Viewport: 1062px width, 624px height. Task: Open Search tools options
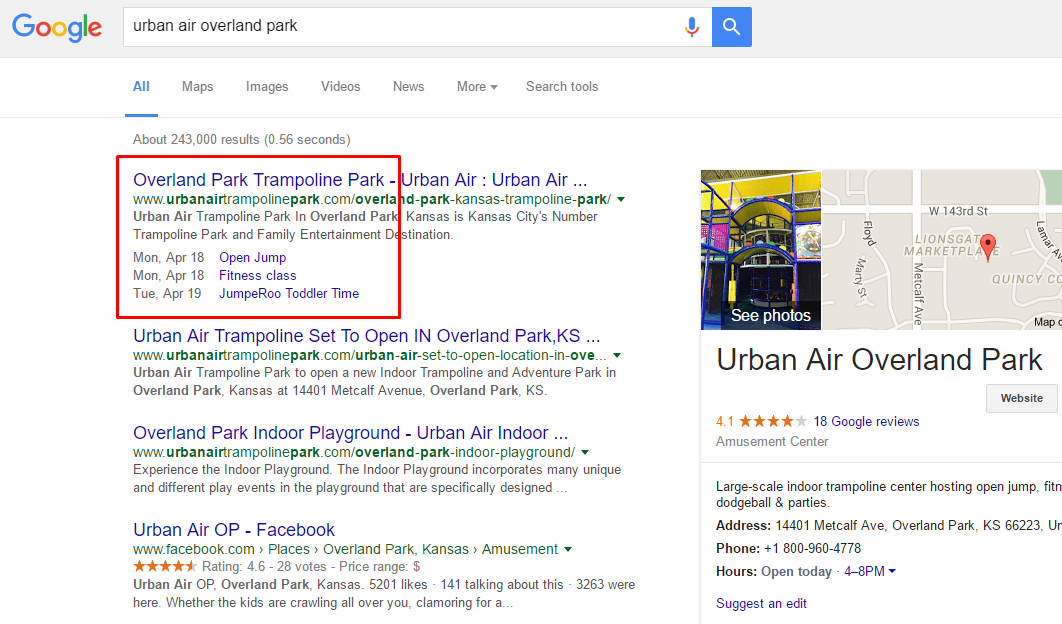point(562,87)
